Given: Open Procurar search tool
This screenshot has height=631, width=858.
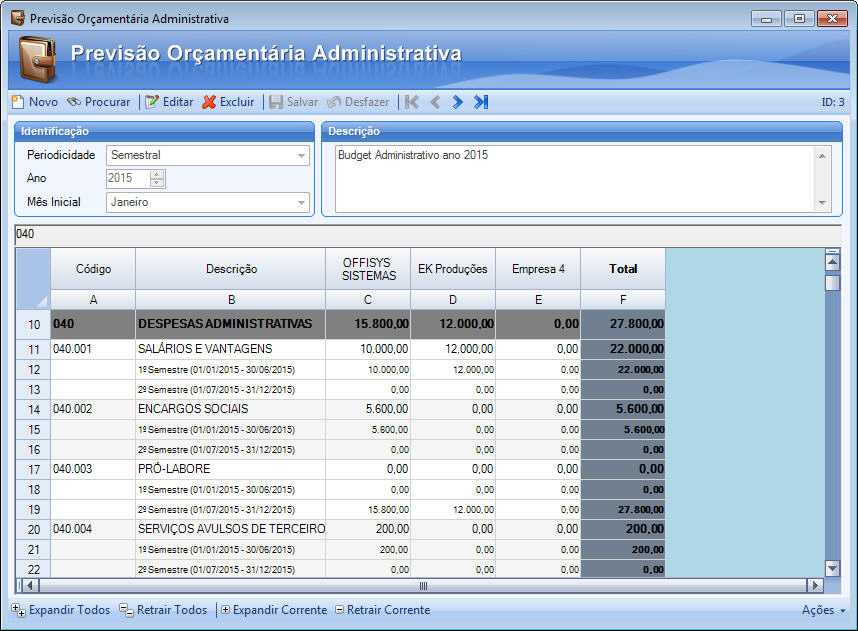Looking at the screenshot, I should tap(98, 102).
